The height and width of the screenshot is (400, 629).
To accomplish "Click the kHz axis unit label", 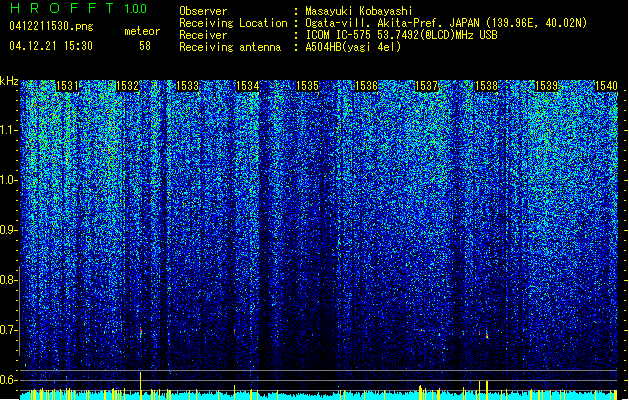I will click(9, 81).
